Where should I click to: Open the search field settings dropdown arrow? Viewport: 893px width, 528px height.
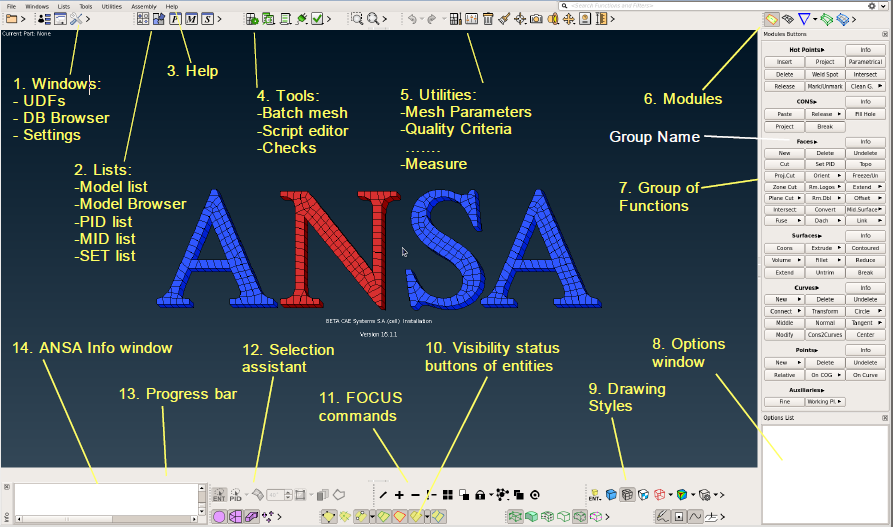[x=883, y=6]
